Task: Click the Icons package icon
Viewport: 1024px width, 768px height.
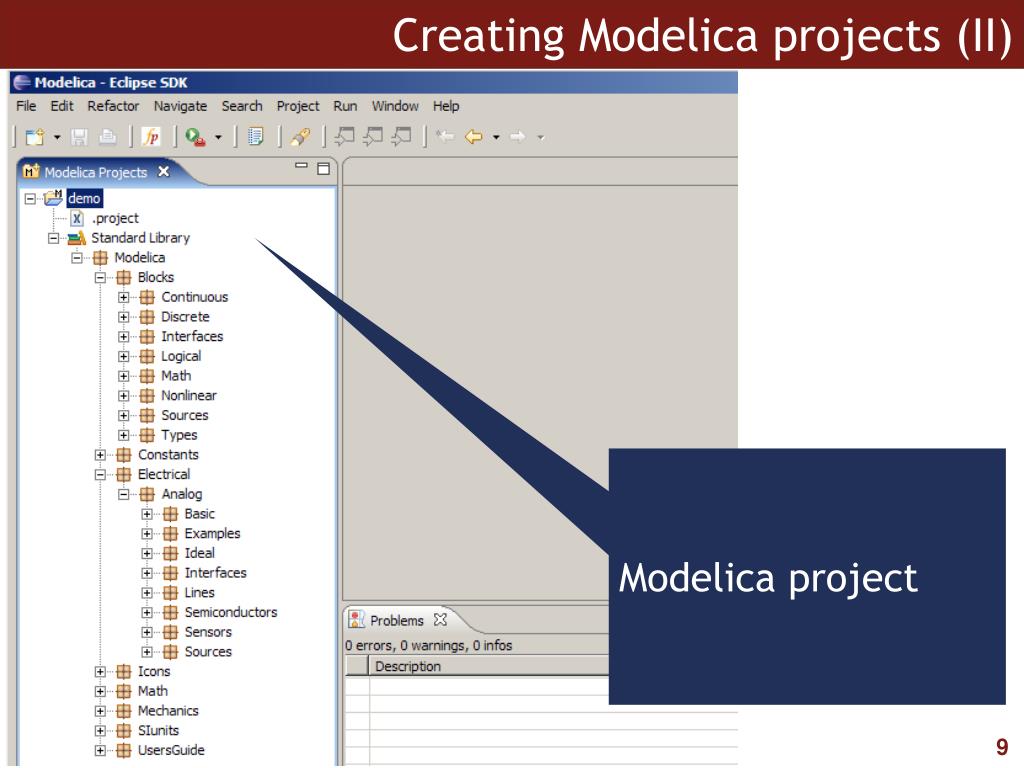Action: 123,671
